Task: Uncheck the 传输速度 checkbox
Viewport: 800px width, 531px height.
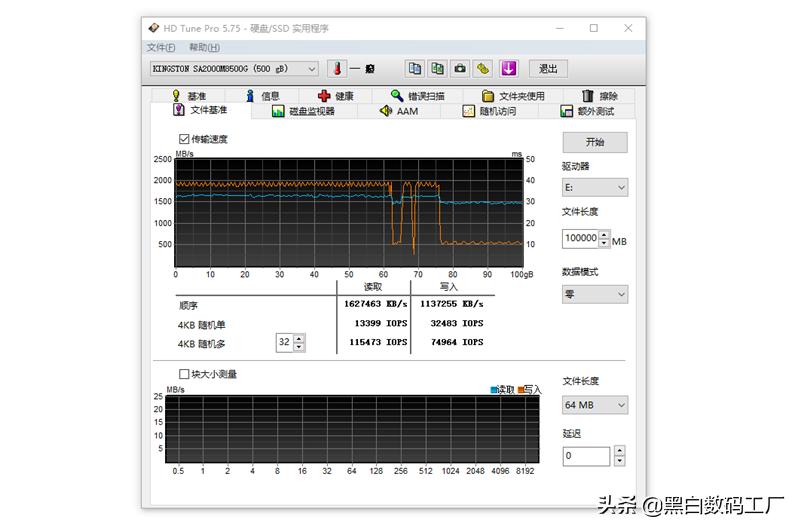Action: [x=184, y=139]
